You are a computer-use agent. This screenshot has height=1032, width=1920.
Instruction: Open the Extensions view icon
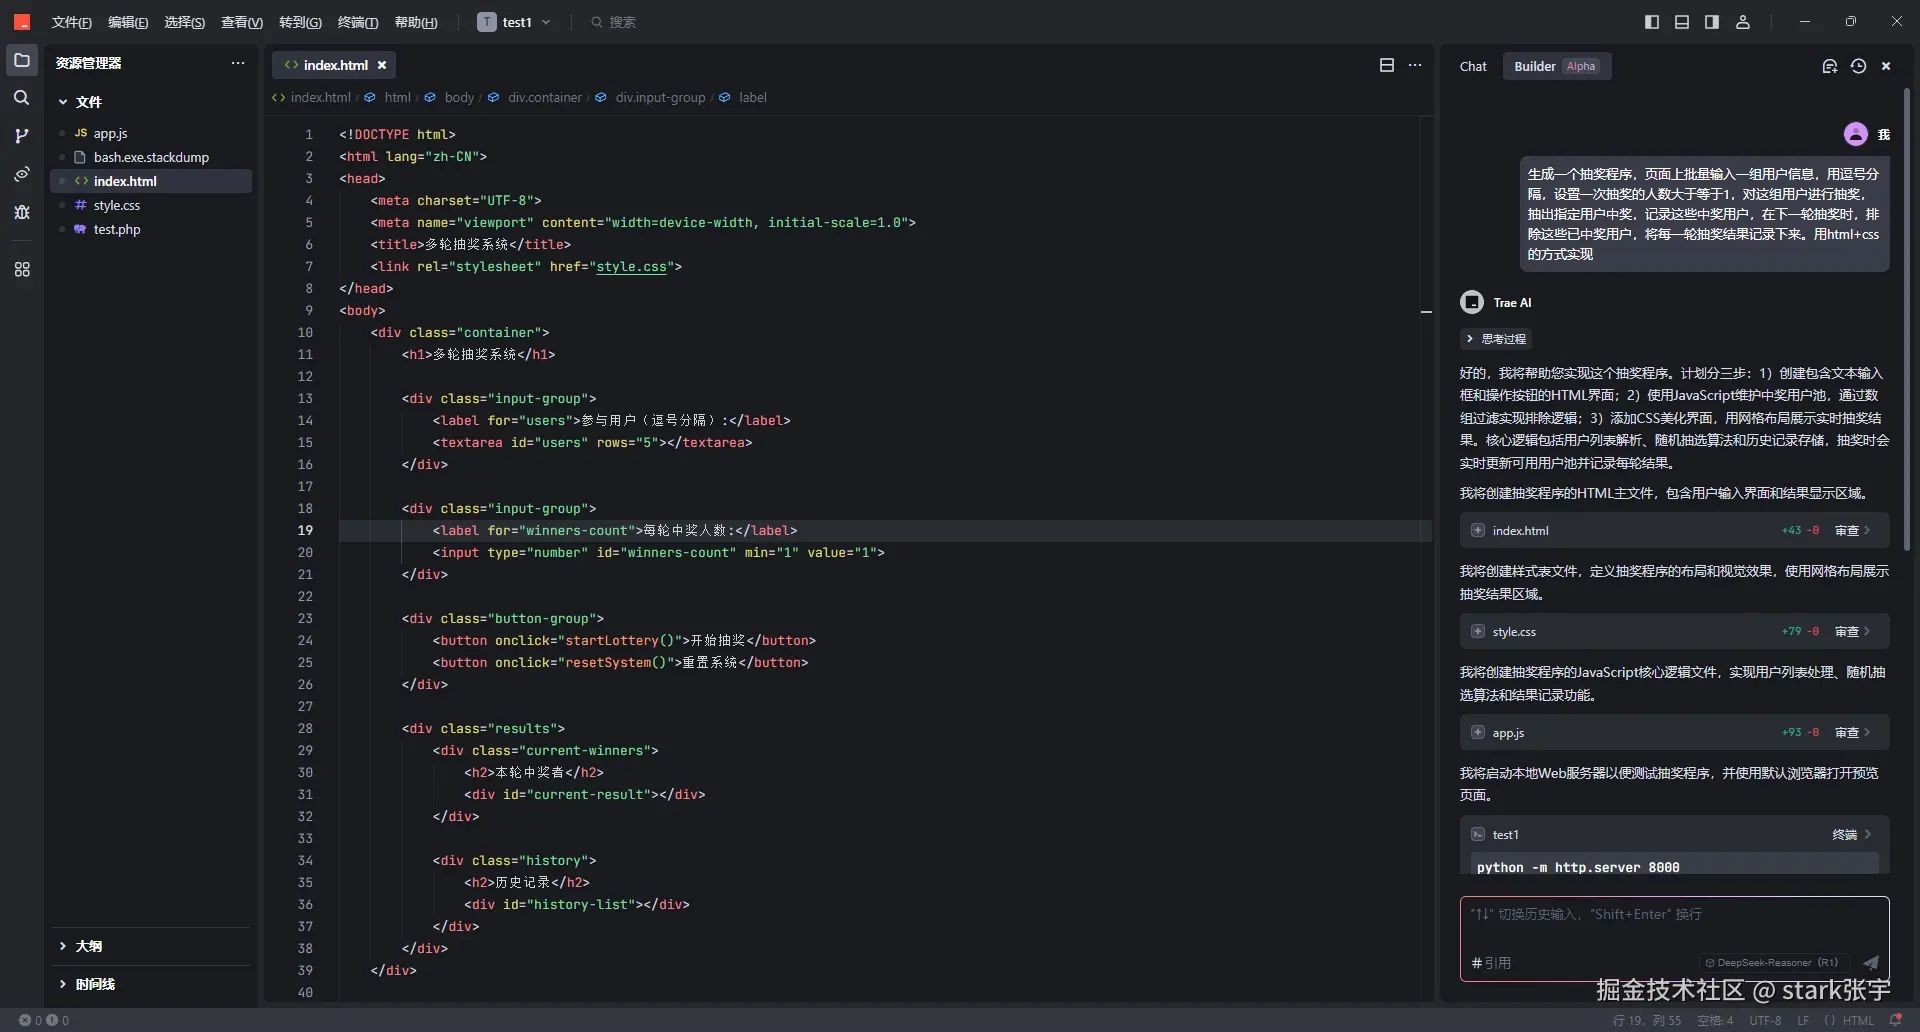tap(21, 270)
